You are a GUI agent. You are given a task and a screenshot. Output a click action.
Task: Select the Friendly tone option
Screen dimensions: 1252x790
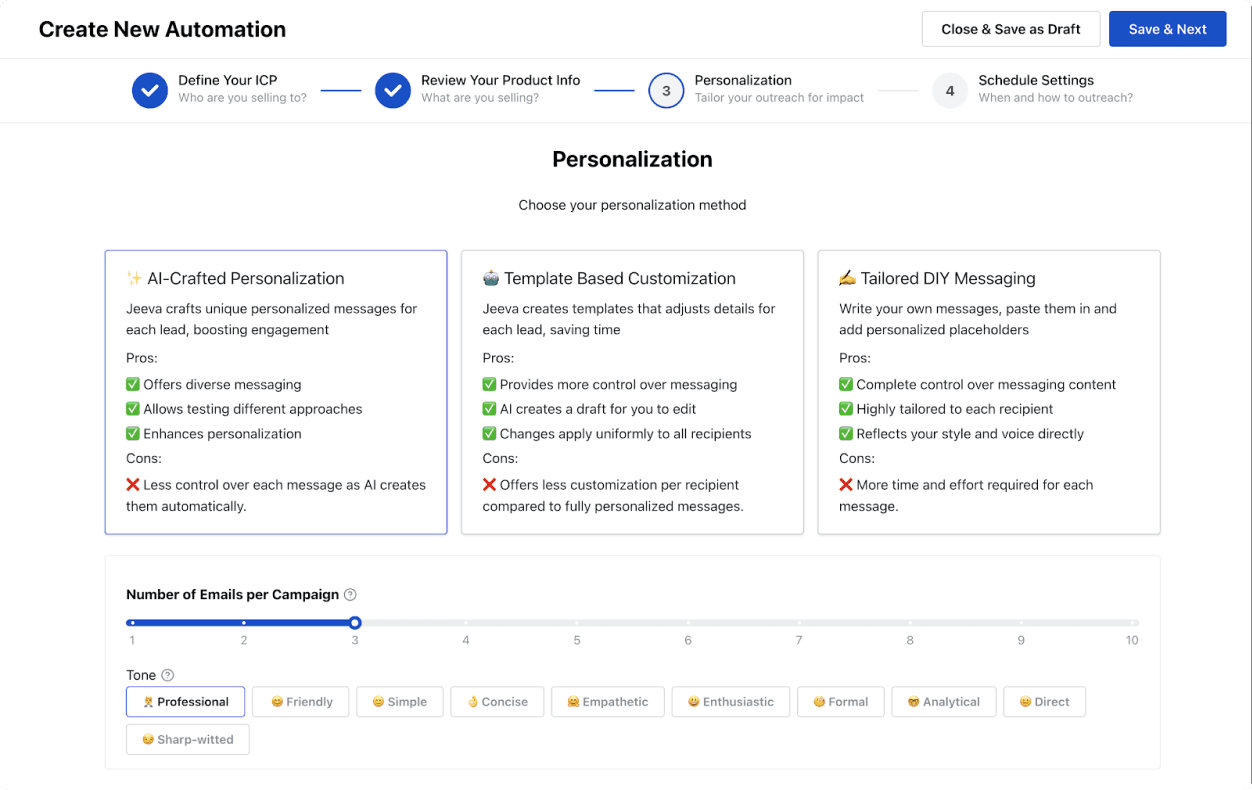pyautogui.click(x=300, y=702)
